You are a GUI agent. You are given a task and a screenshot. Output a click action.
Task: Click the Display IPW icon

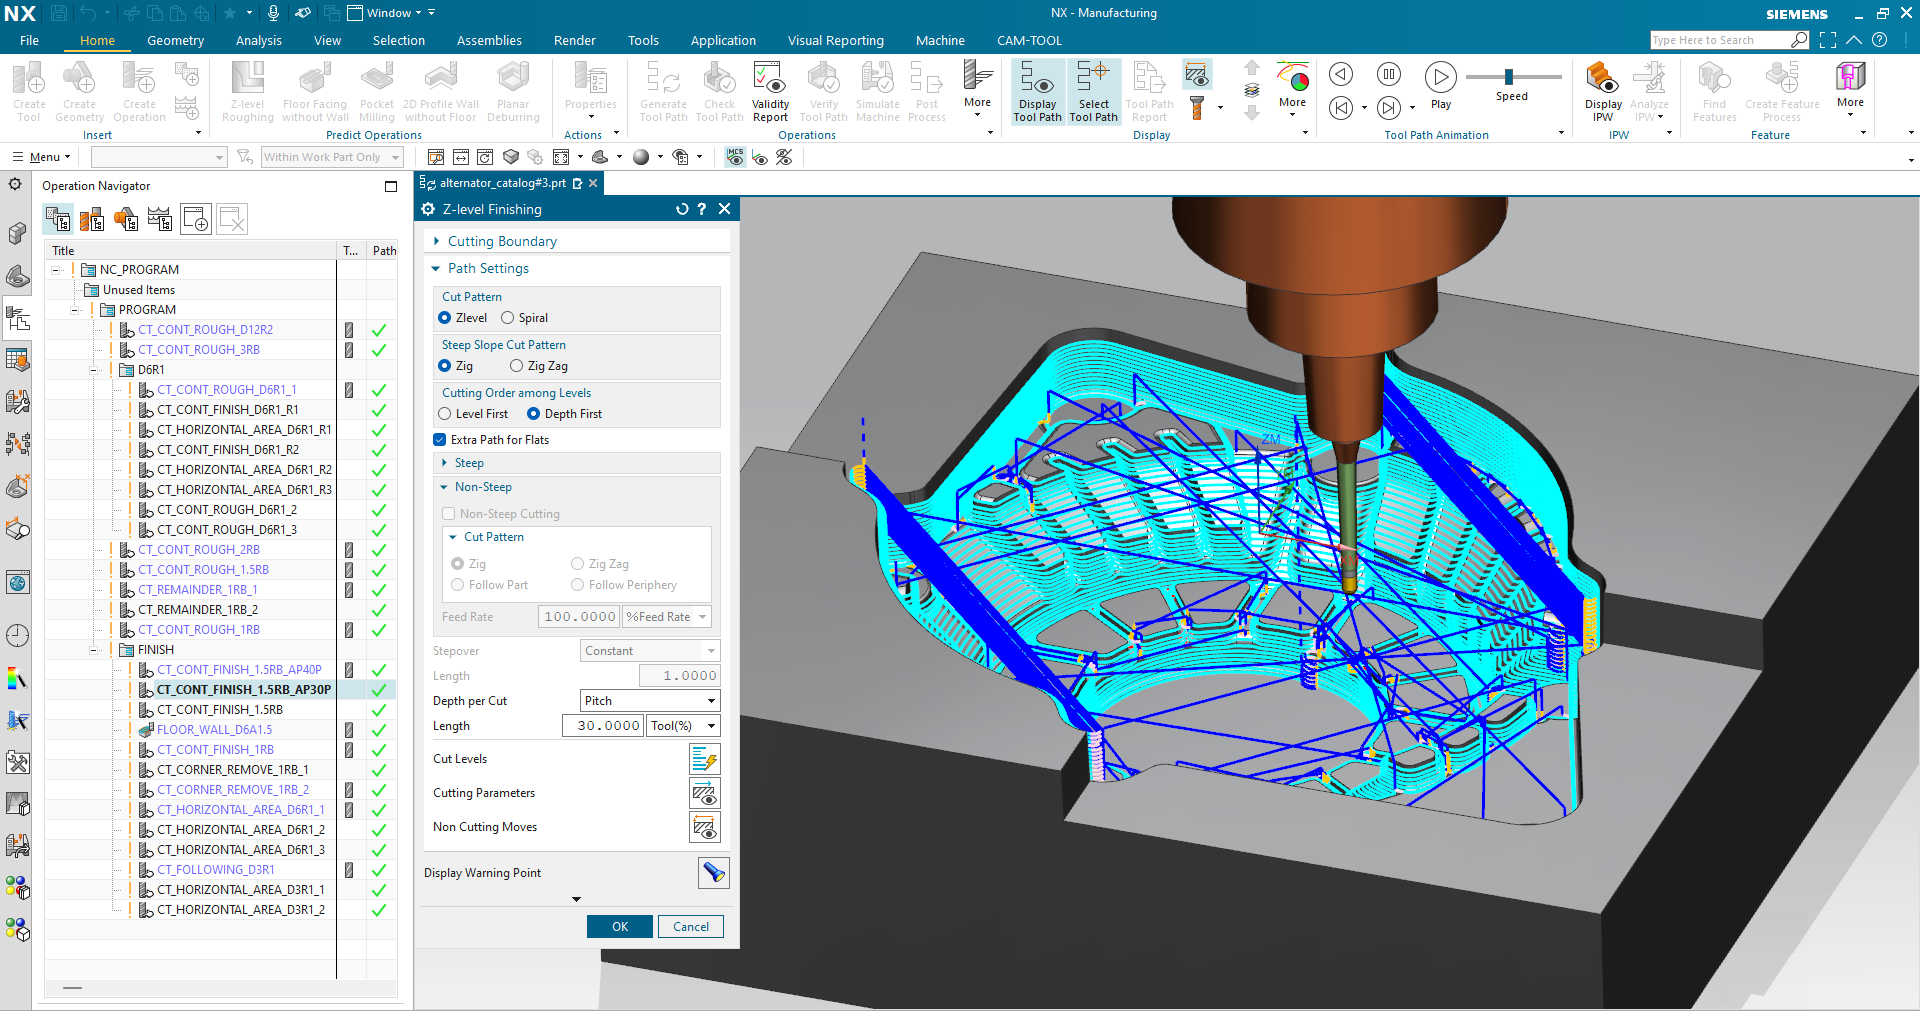click(x=1603, y=91)
